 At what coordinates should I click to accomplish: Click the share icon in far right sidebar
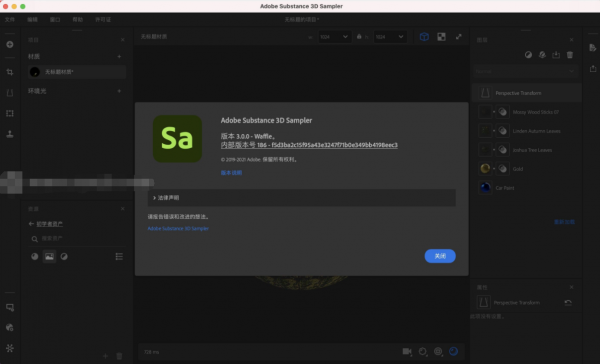point(593,69)
